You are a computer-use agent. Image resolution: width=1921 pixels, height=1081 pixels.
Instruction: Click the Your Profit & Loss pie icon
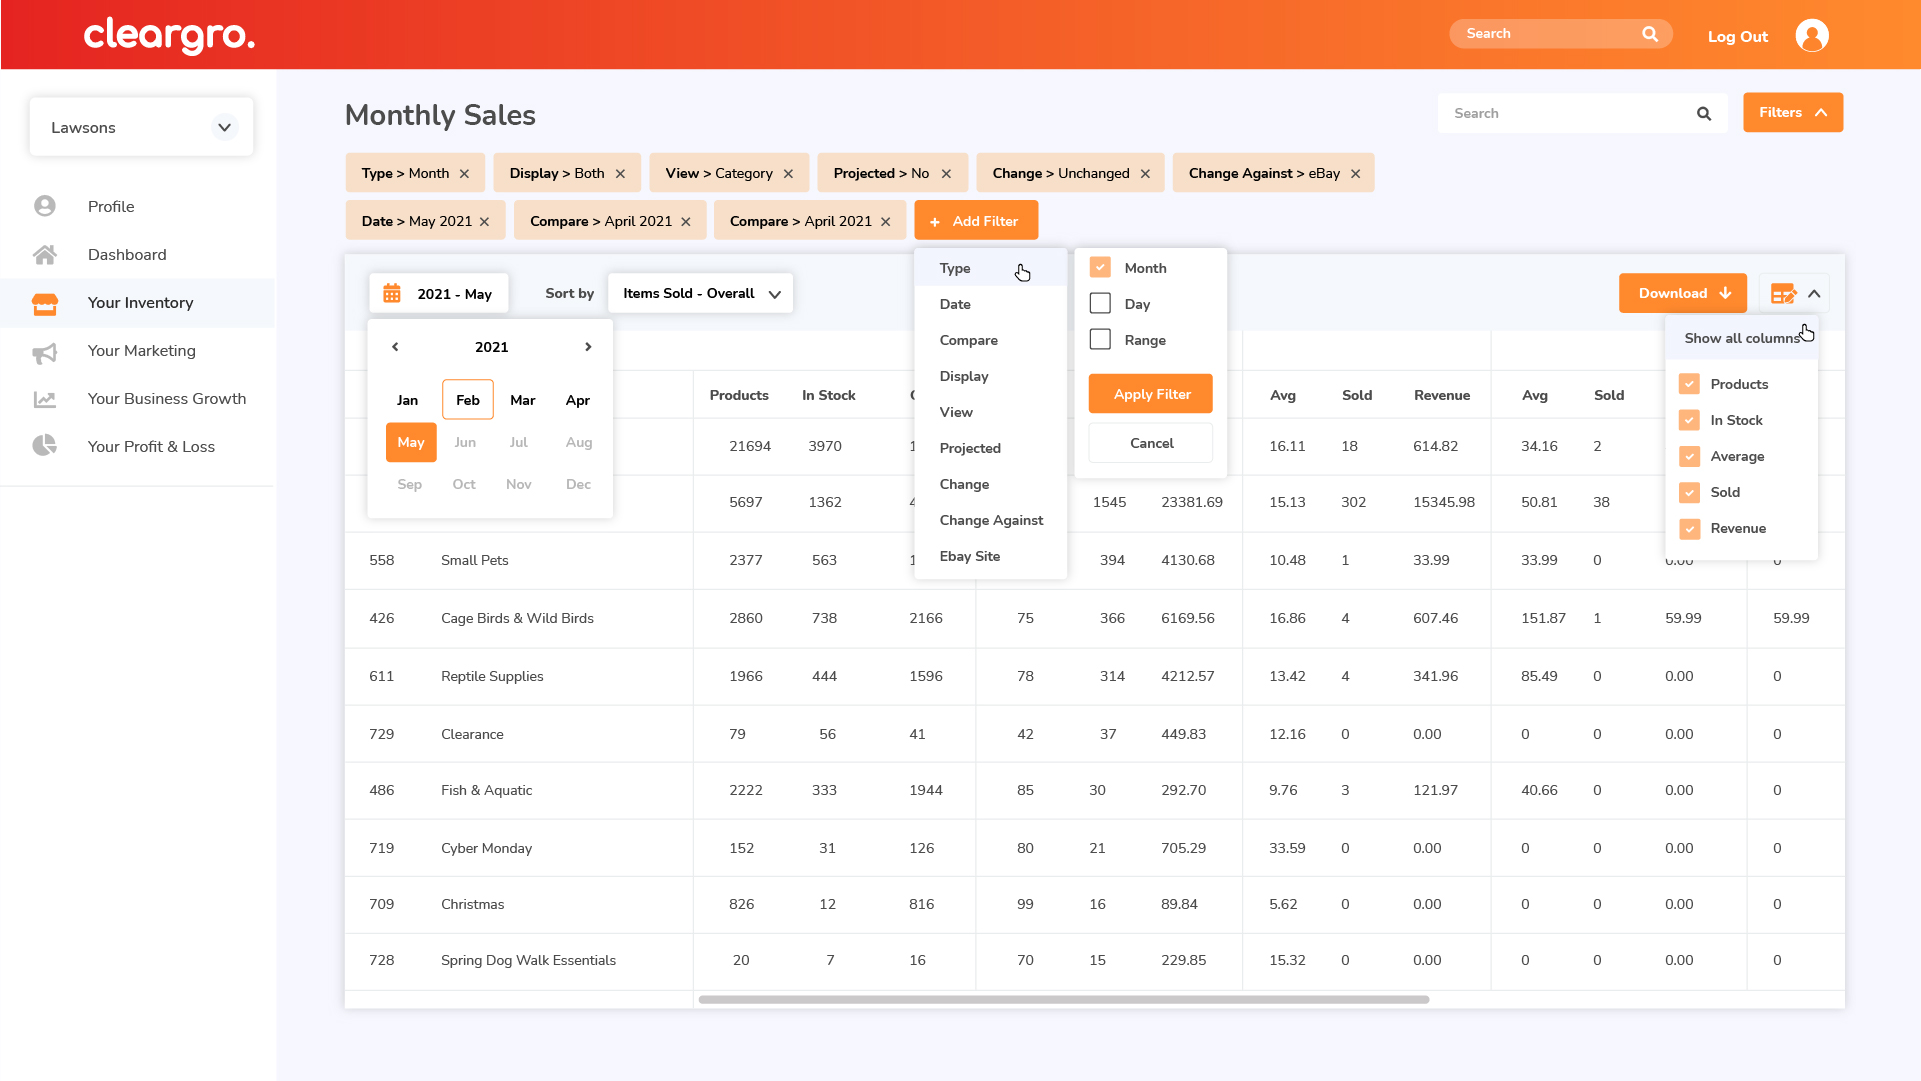coord(45,446)
